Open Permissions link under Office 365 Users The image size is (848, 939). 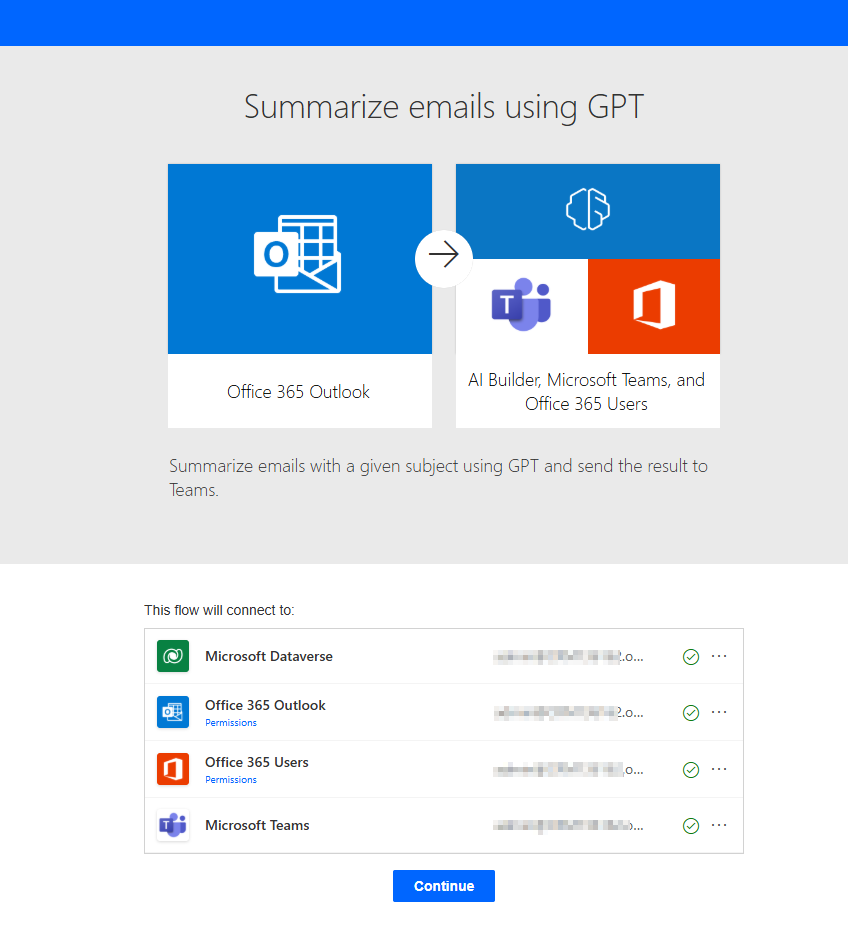tap(231, 780)
